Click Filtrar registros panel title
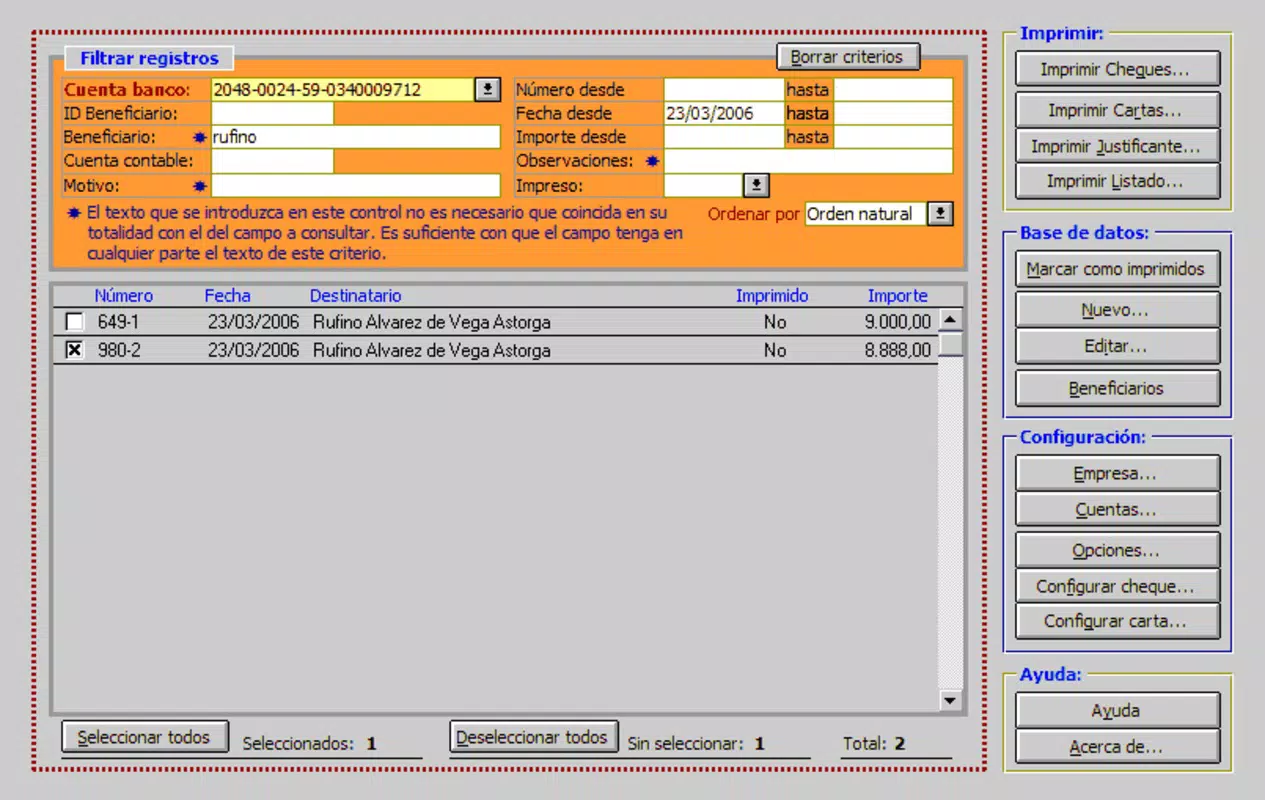This screenshot has height=800, width=1265. coord(149,58)
